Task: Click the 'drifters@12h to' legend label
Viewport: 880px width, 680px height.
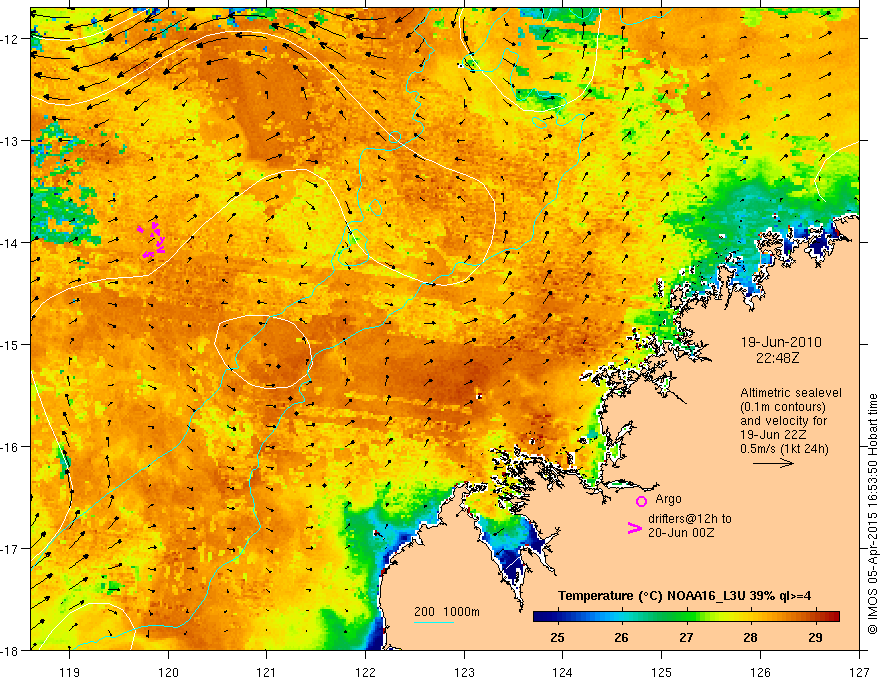Action: tap(690, 518)
